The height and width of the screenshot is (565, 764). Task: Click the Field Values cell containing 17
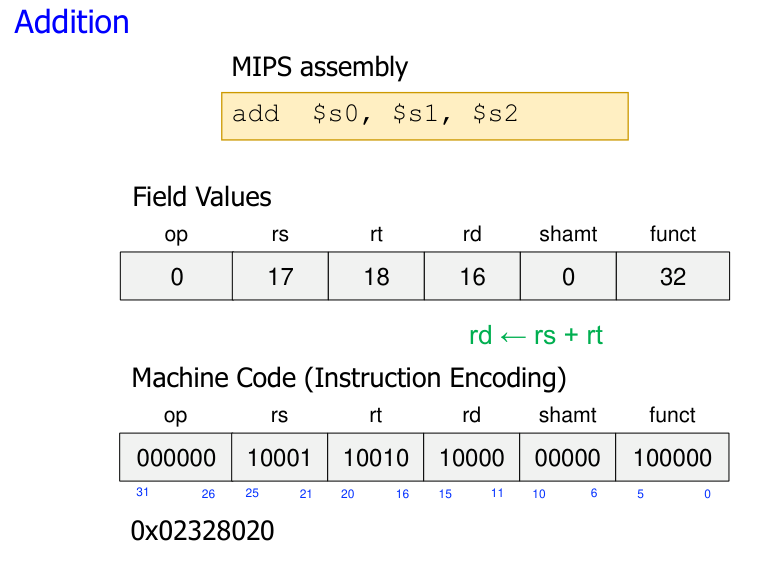tap(280, 276)
